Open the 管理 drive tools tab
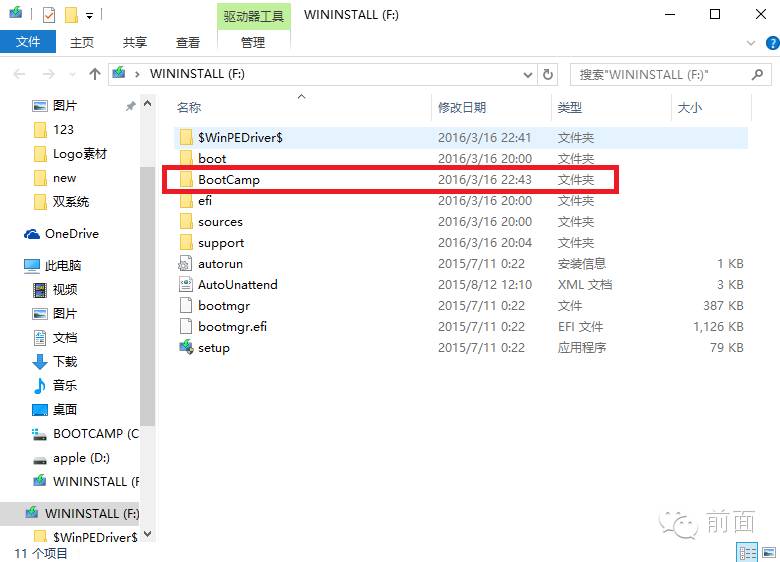This screenshot has width=780, height=562. point(253,42)
